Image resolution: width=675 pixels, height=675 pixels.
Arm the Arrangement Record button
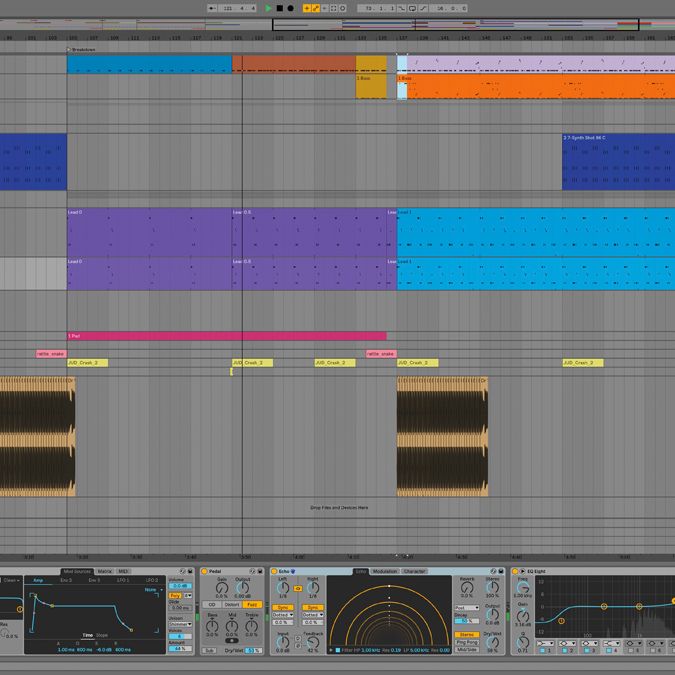(x=291, y=8)
